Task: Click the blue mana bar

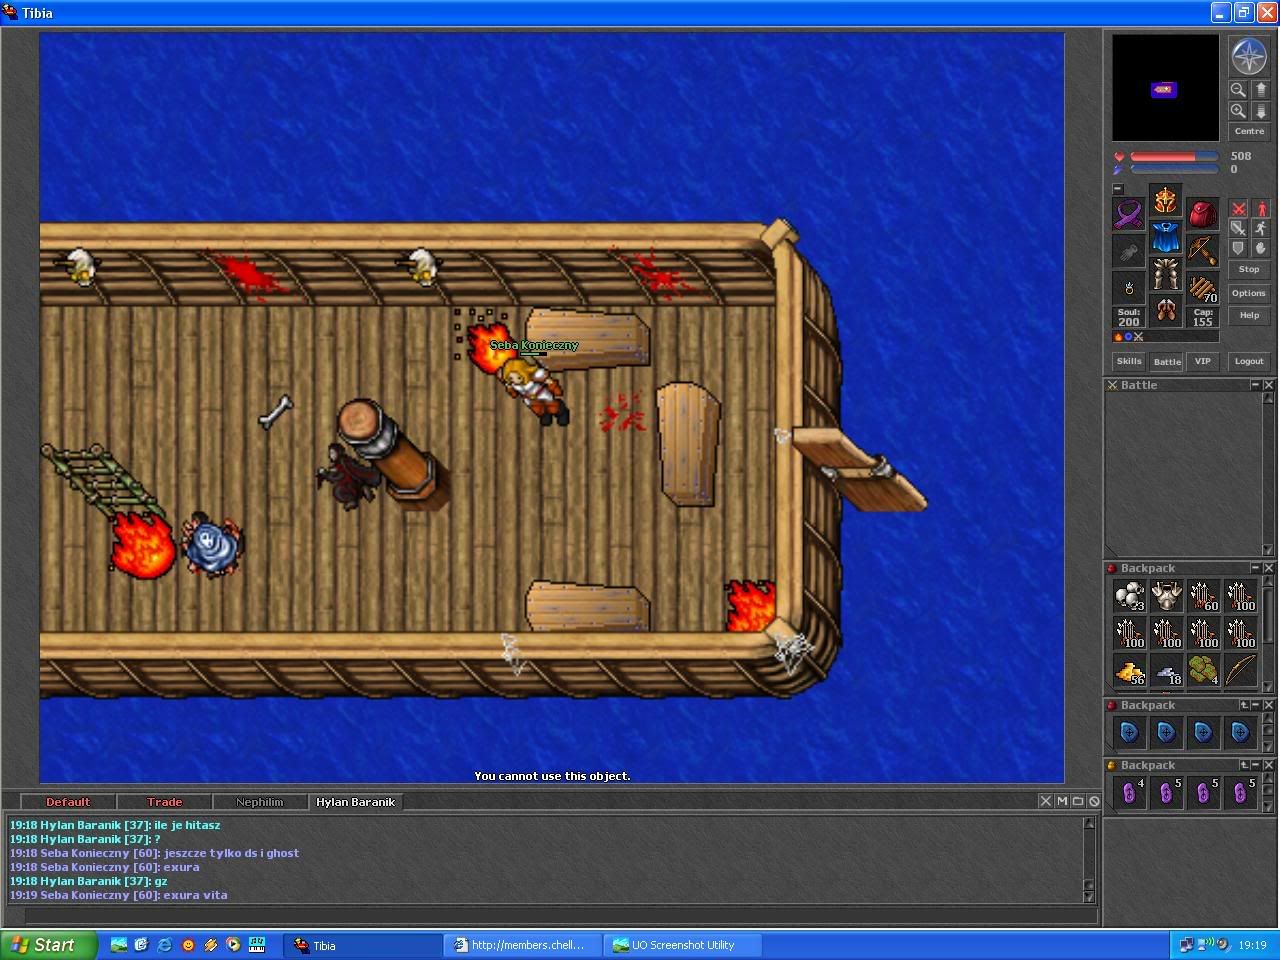Action: pos(1174,169)
